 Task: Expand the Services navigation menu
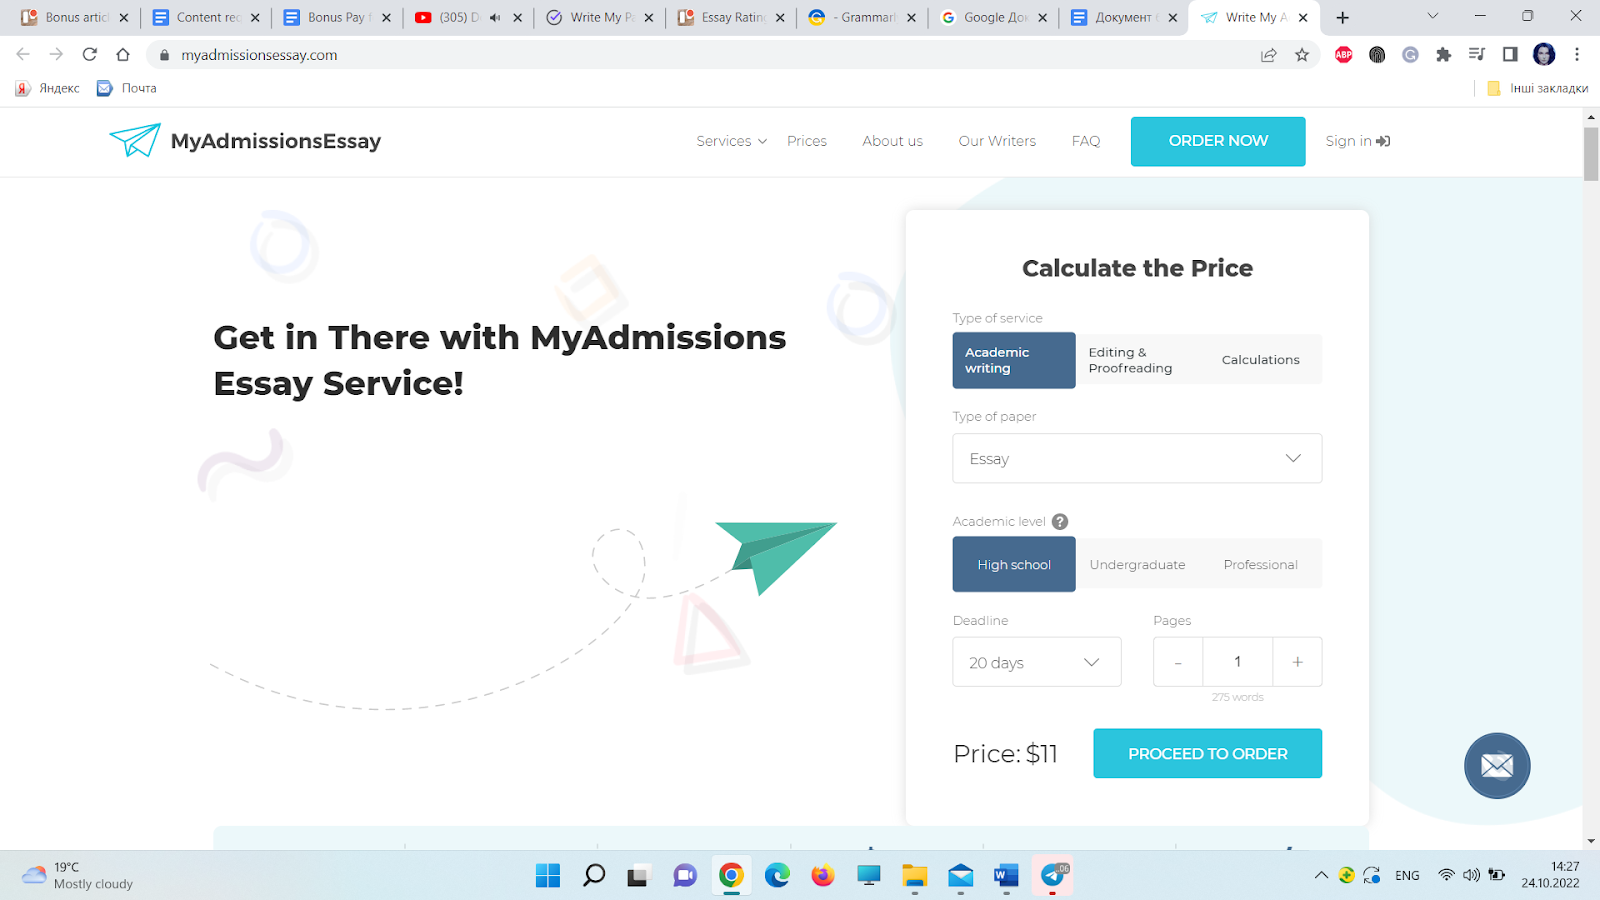[732, 141]
